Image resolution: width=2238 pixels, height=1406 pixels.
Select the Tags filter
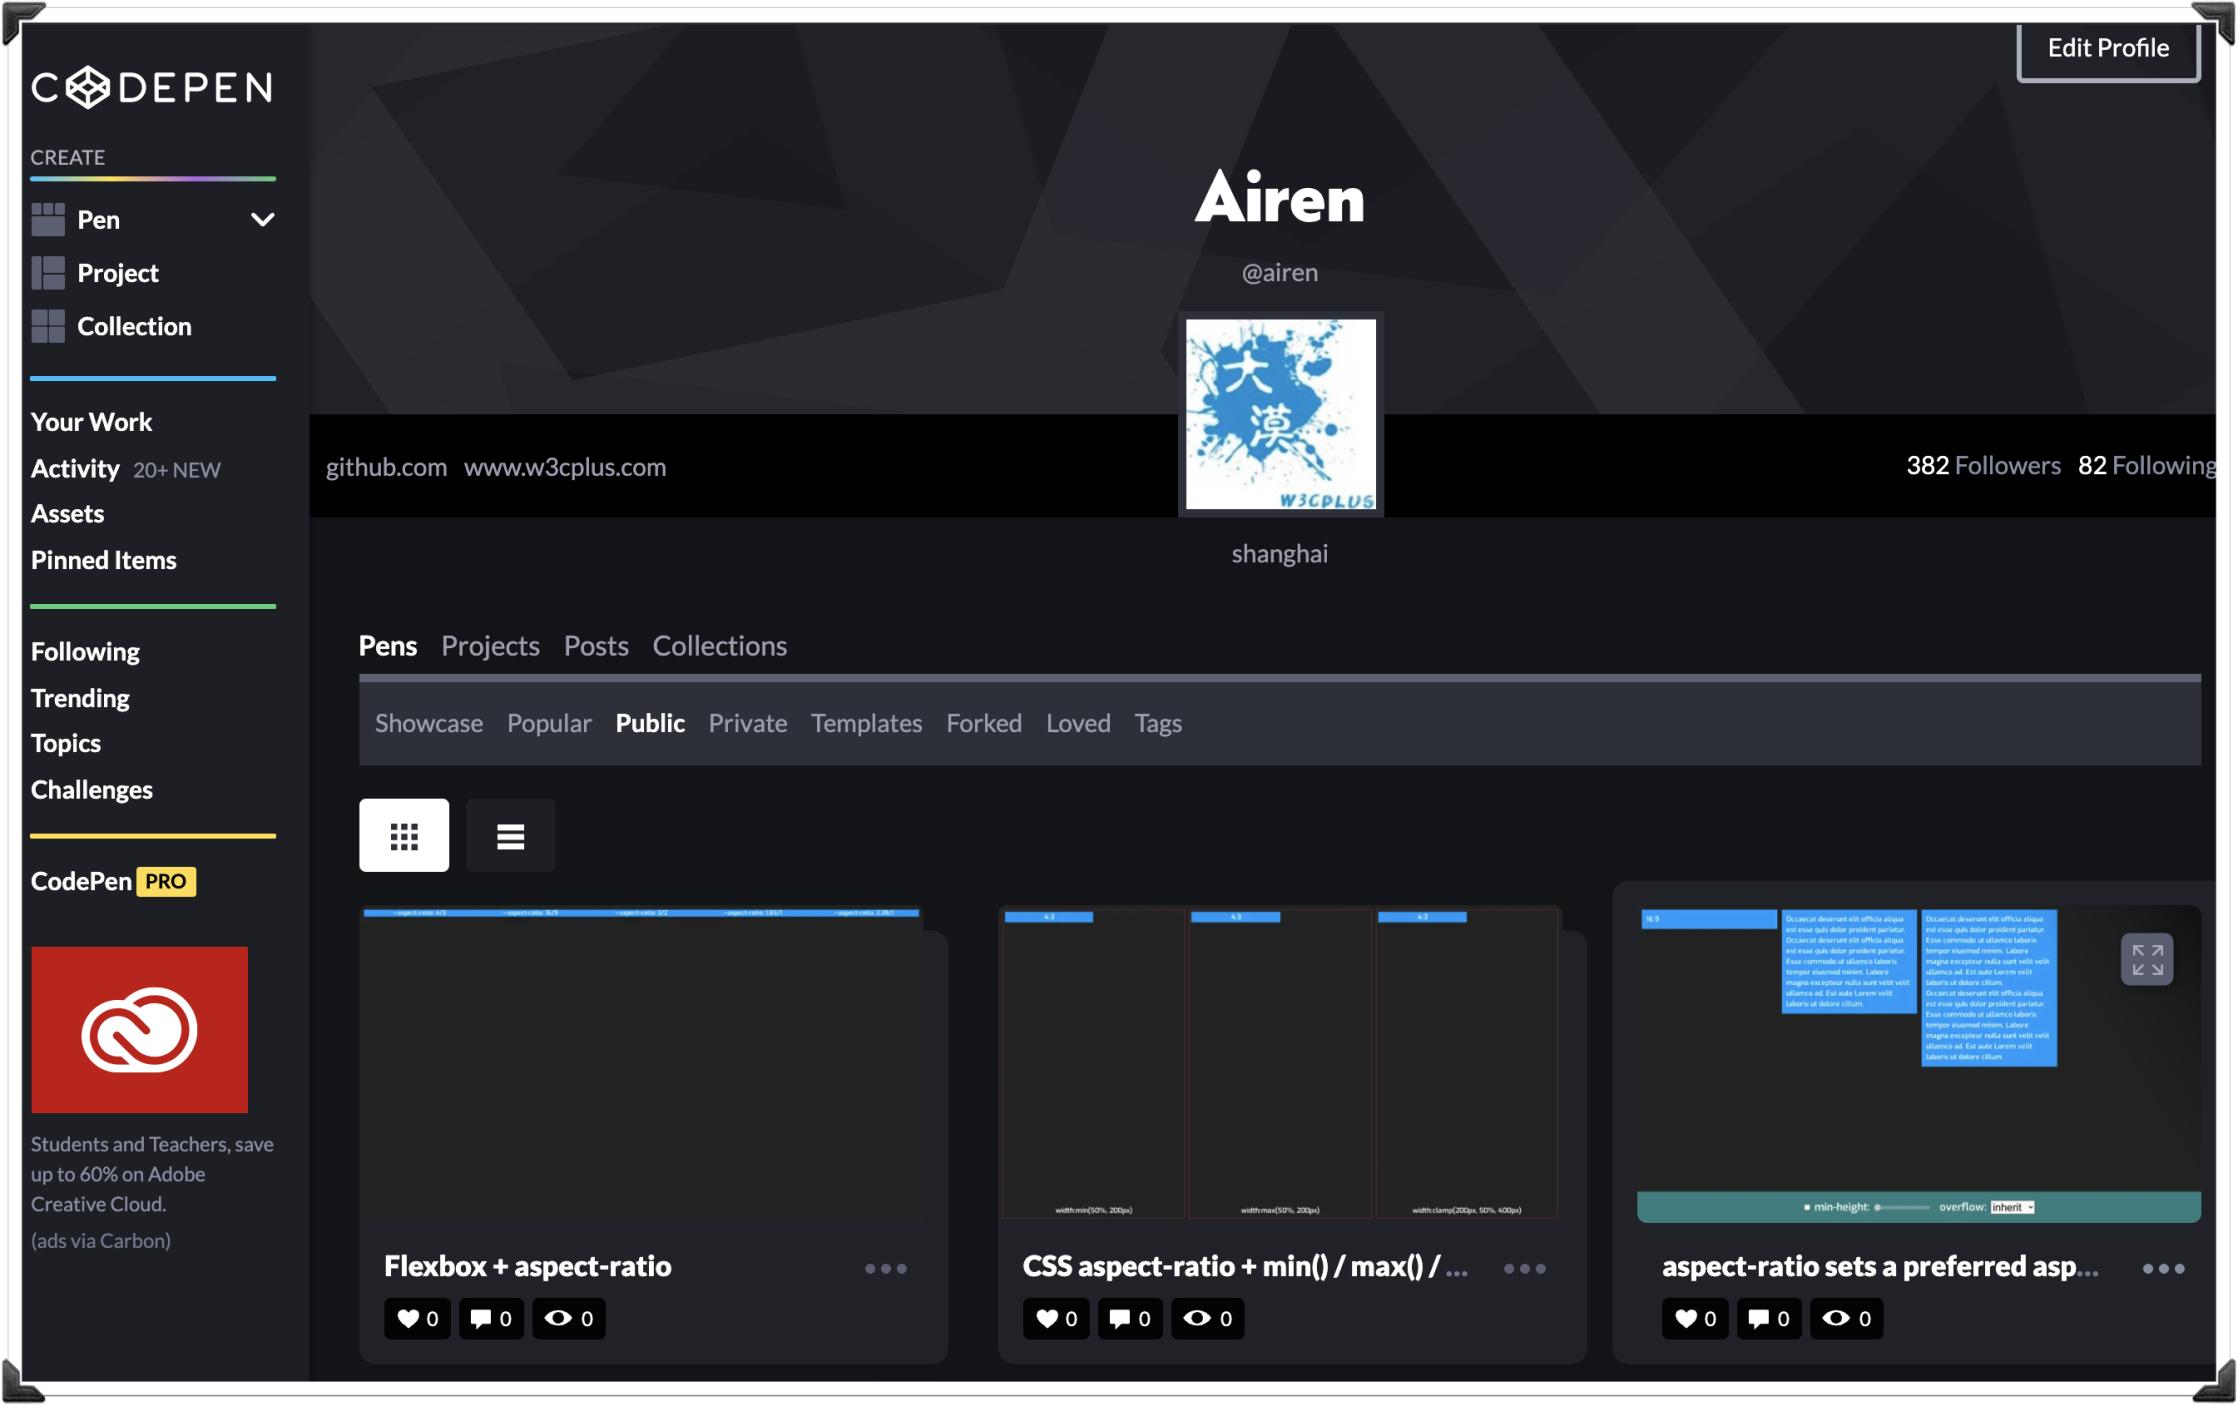1158,723
